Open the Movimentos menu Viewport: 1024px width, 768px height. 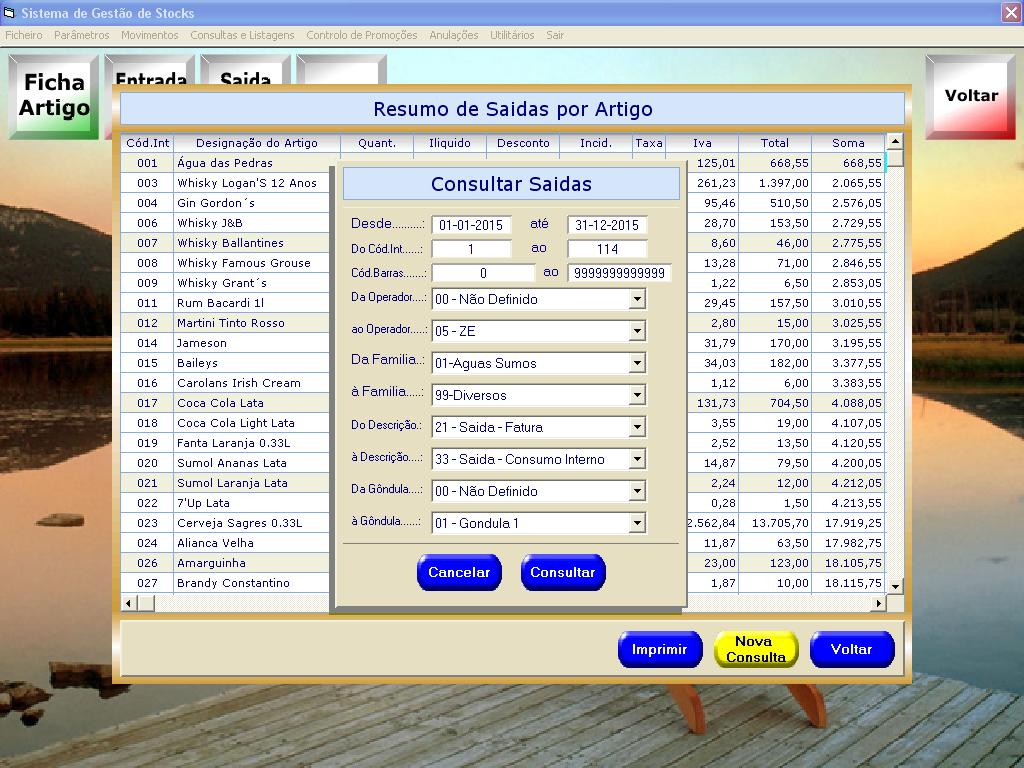[x=149, y=35]
